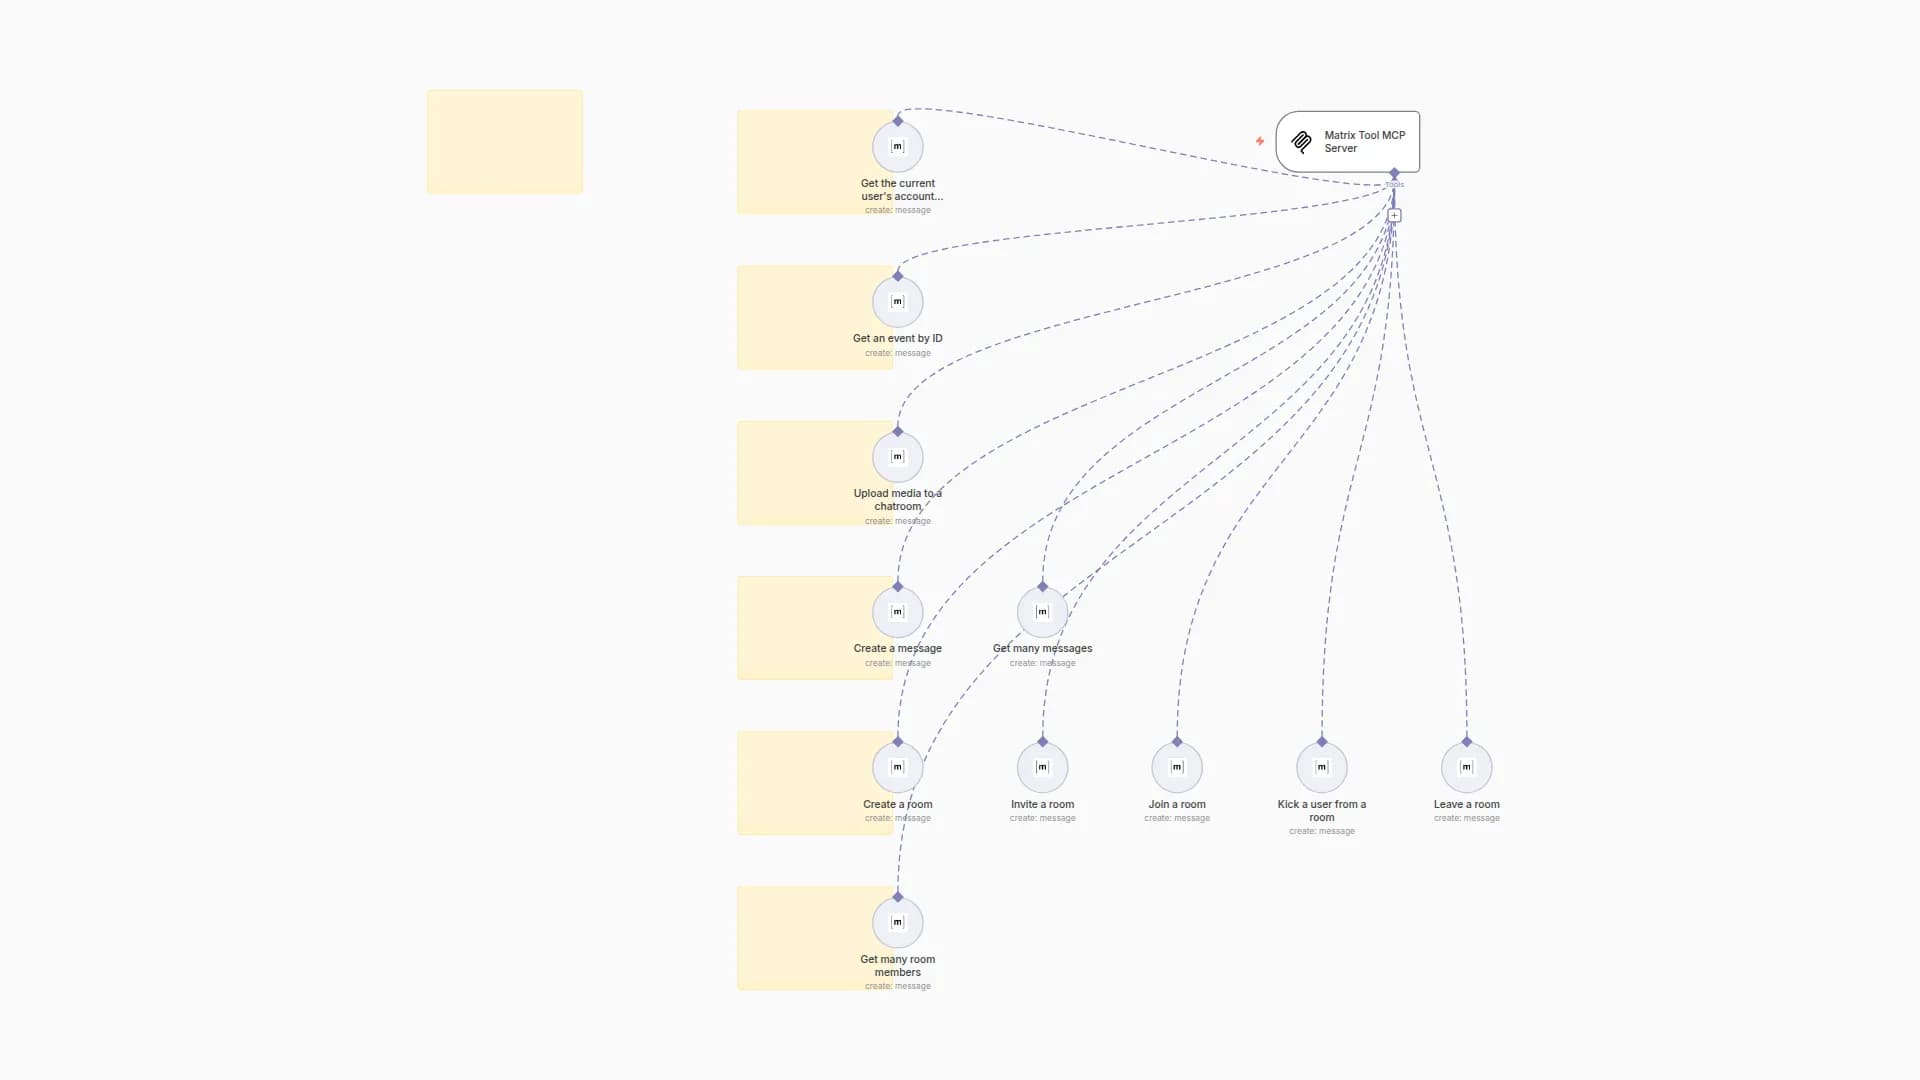Open the 'Get many room members' node

click(897, 923)
